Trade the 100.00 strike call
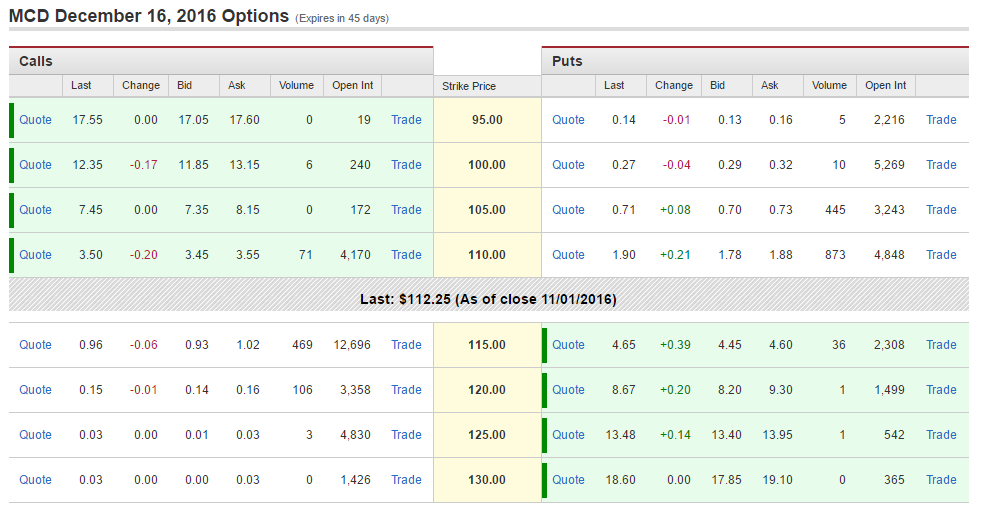 coord(406,165)
